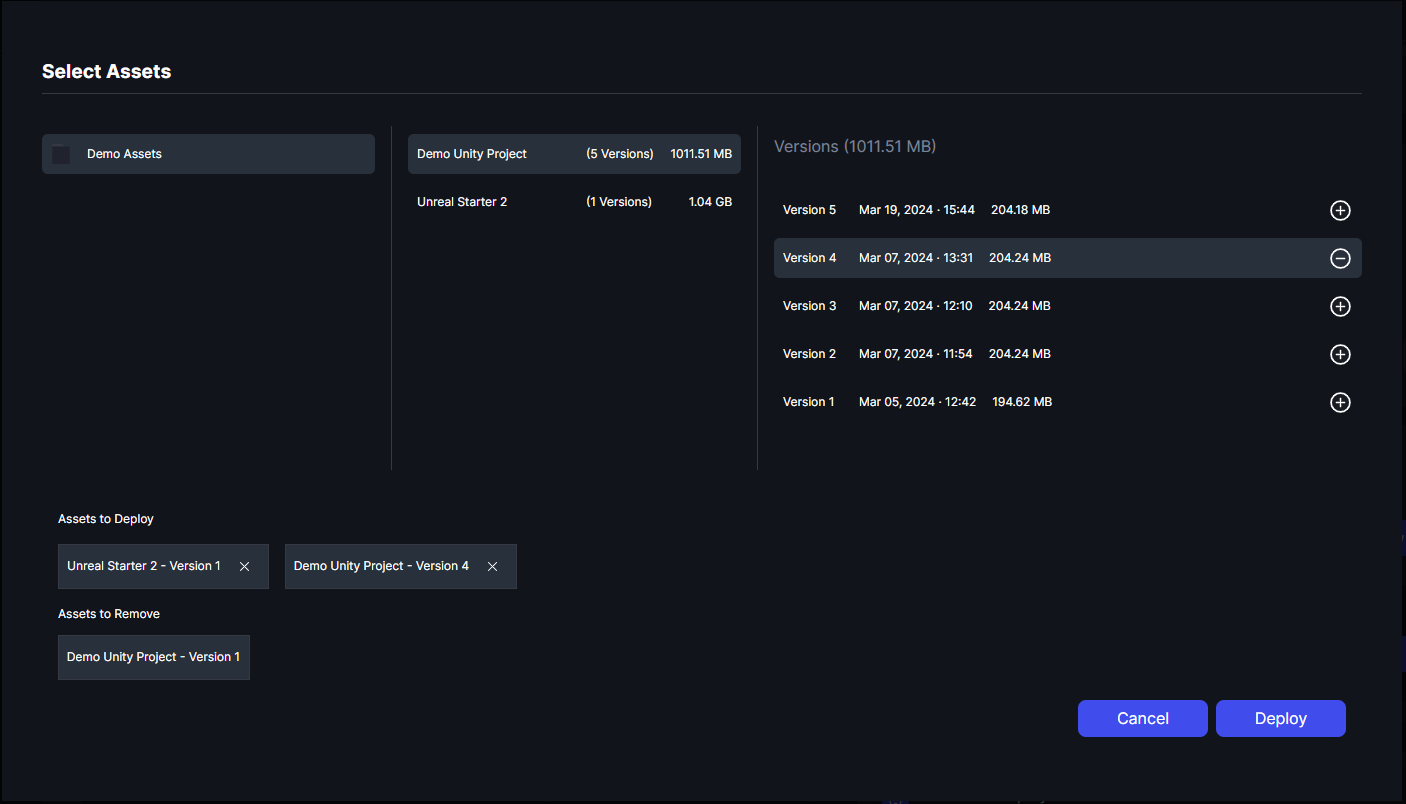Click the Assets to Deploy label
The width and height of the screenshot is (1406, 804).
tap(106, 519)
